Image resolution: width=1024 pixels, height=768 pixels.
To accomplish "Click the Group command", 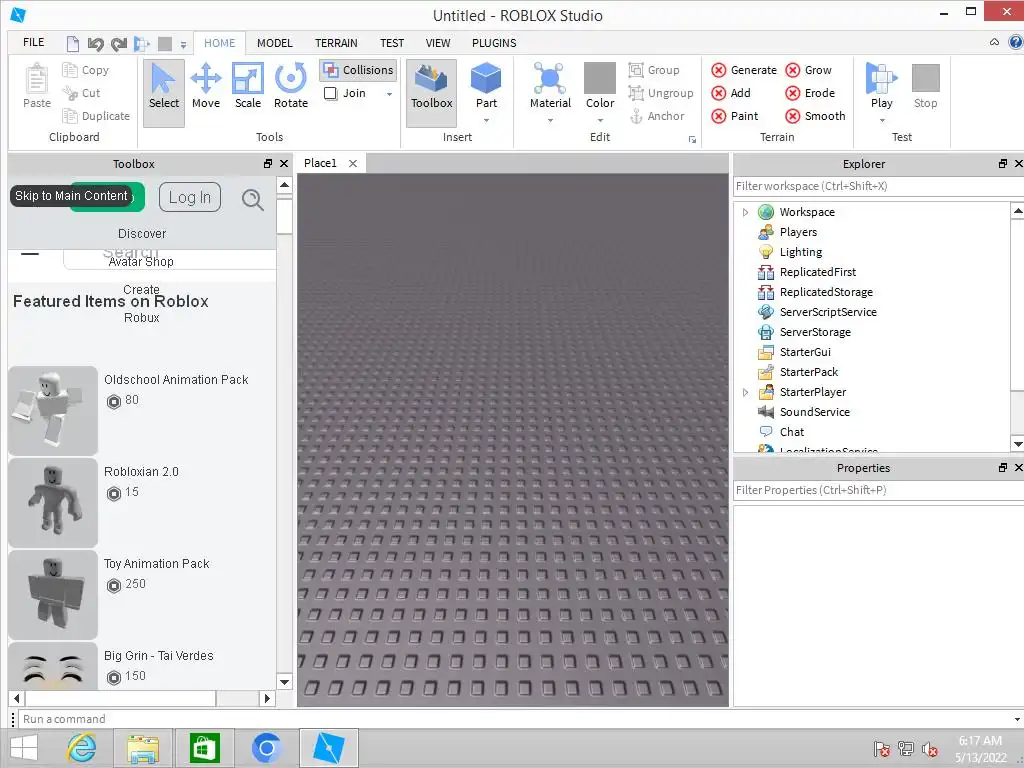I will (x=654, y=70).
